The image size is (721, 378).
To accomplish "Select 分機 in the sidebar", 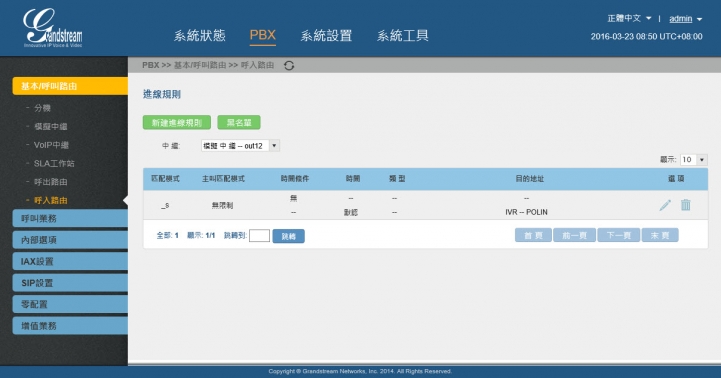I will [42, 108].
